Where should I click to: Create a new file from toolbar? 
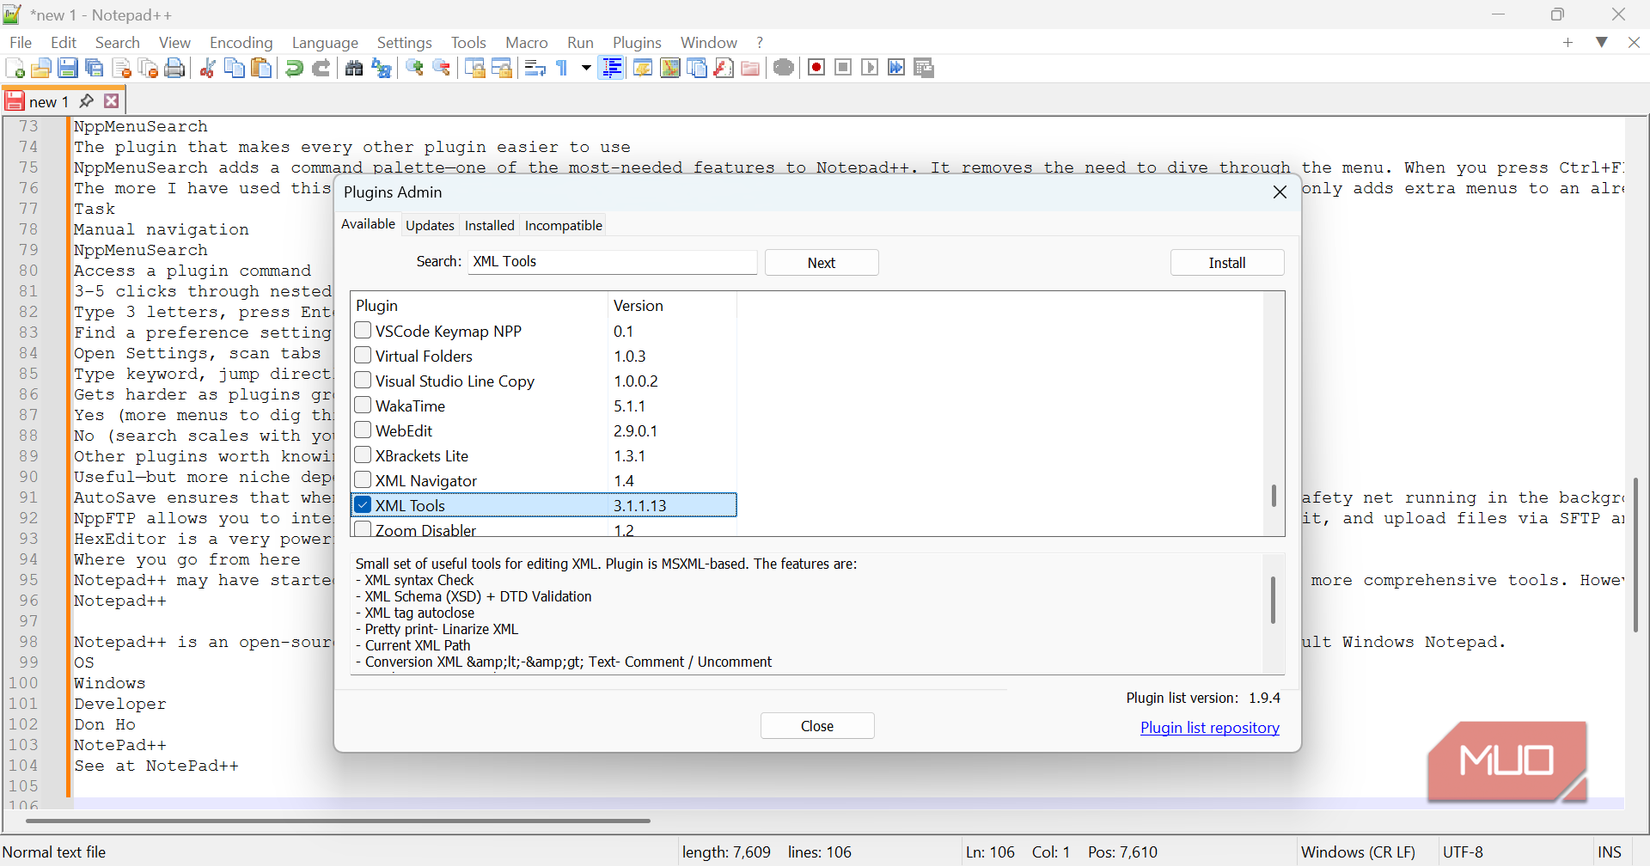tap(15, 68)
